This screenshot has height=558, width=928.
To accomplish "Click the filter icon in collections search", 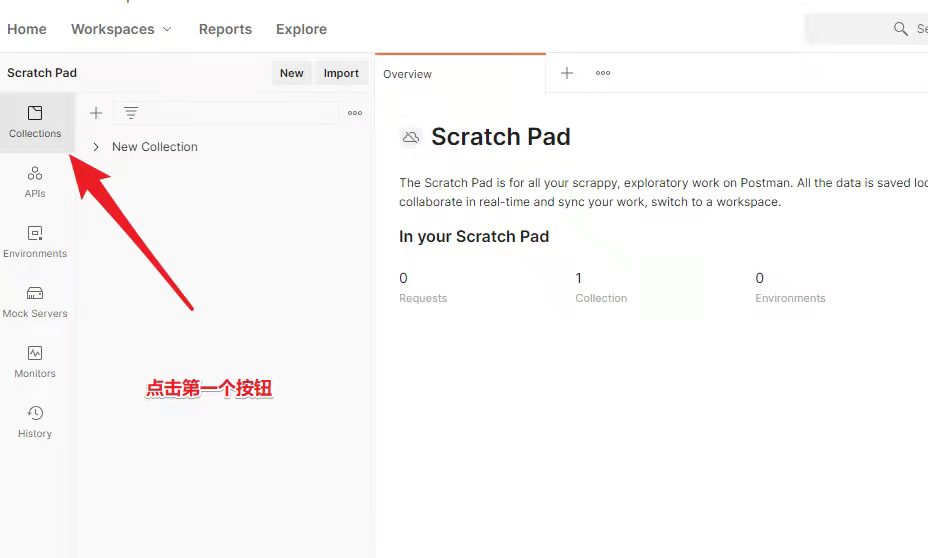I will pyautogui.click(x=131, y=112).
